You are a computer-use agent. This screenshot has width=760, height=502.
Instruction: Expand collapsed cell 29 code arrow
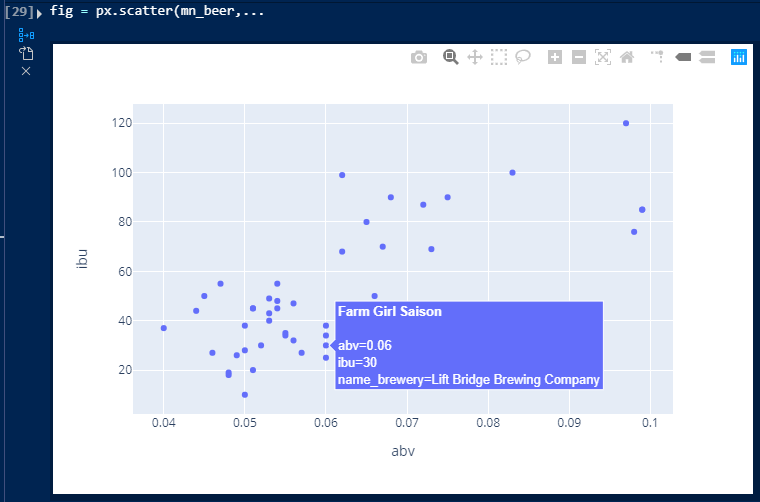click(39, 14)
